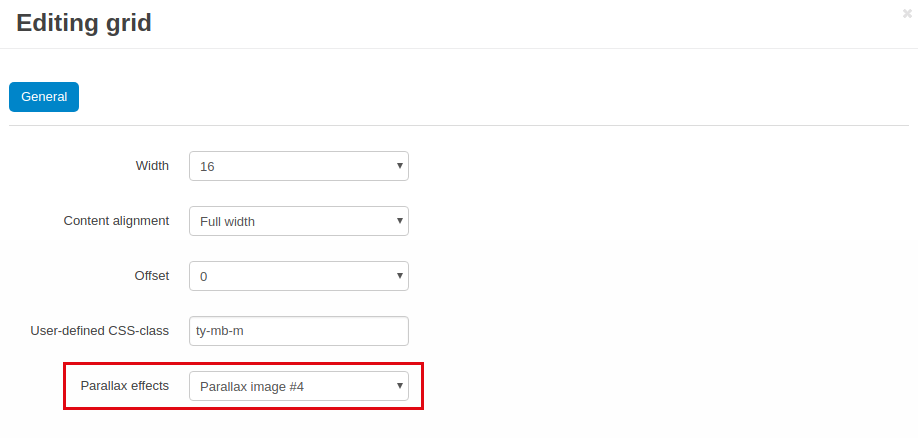Click the arrow beside Full width

[400, 221]
